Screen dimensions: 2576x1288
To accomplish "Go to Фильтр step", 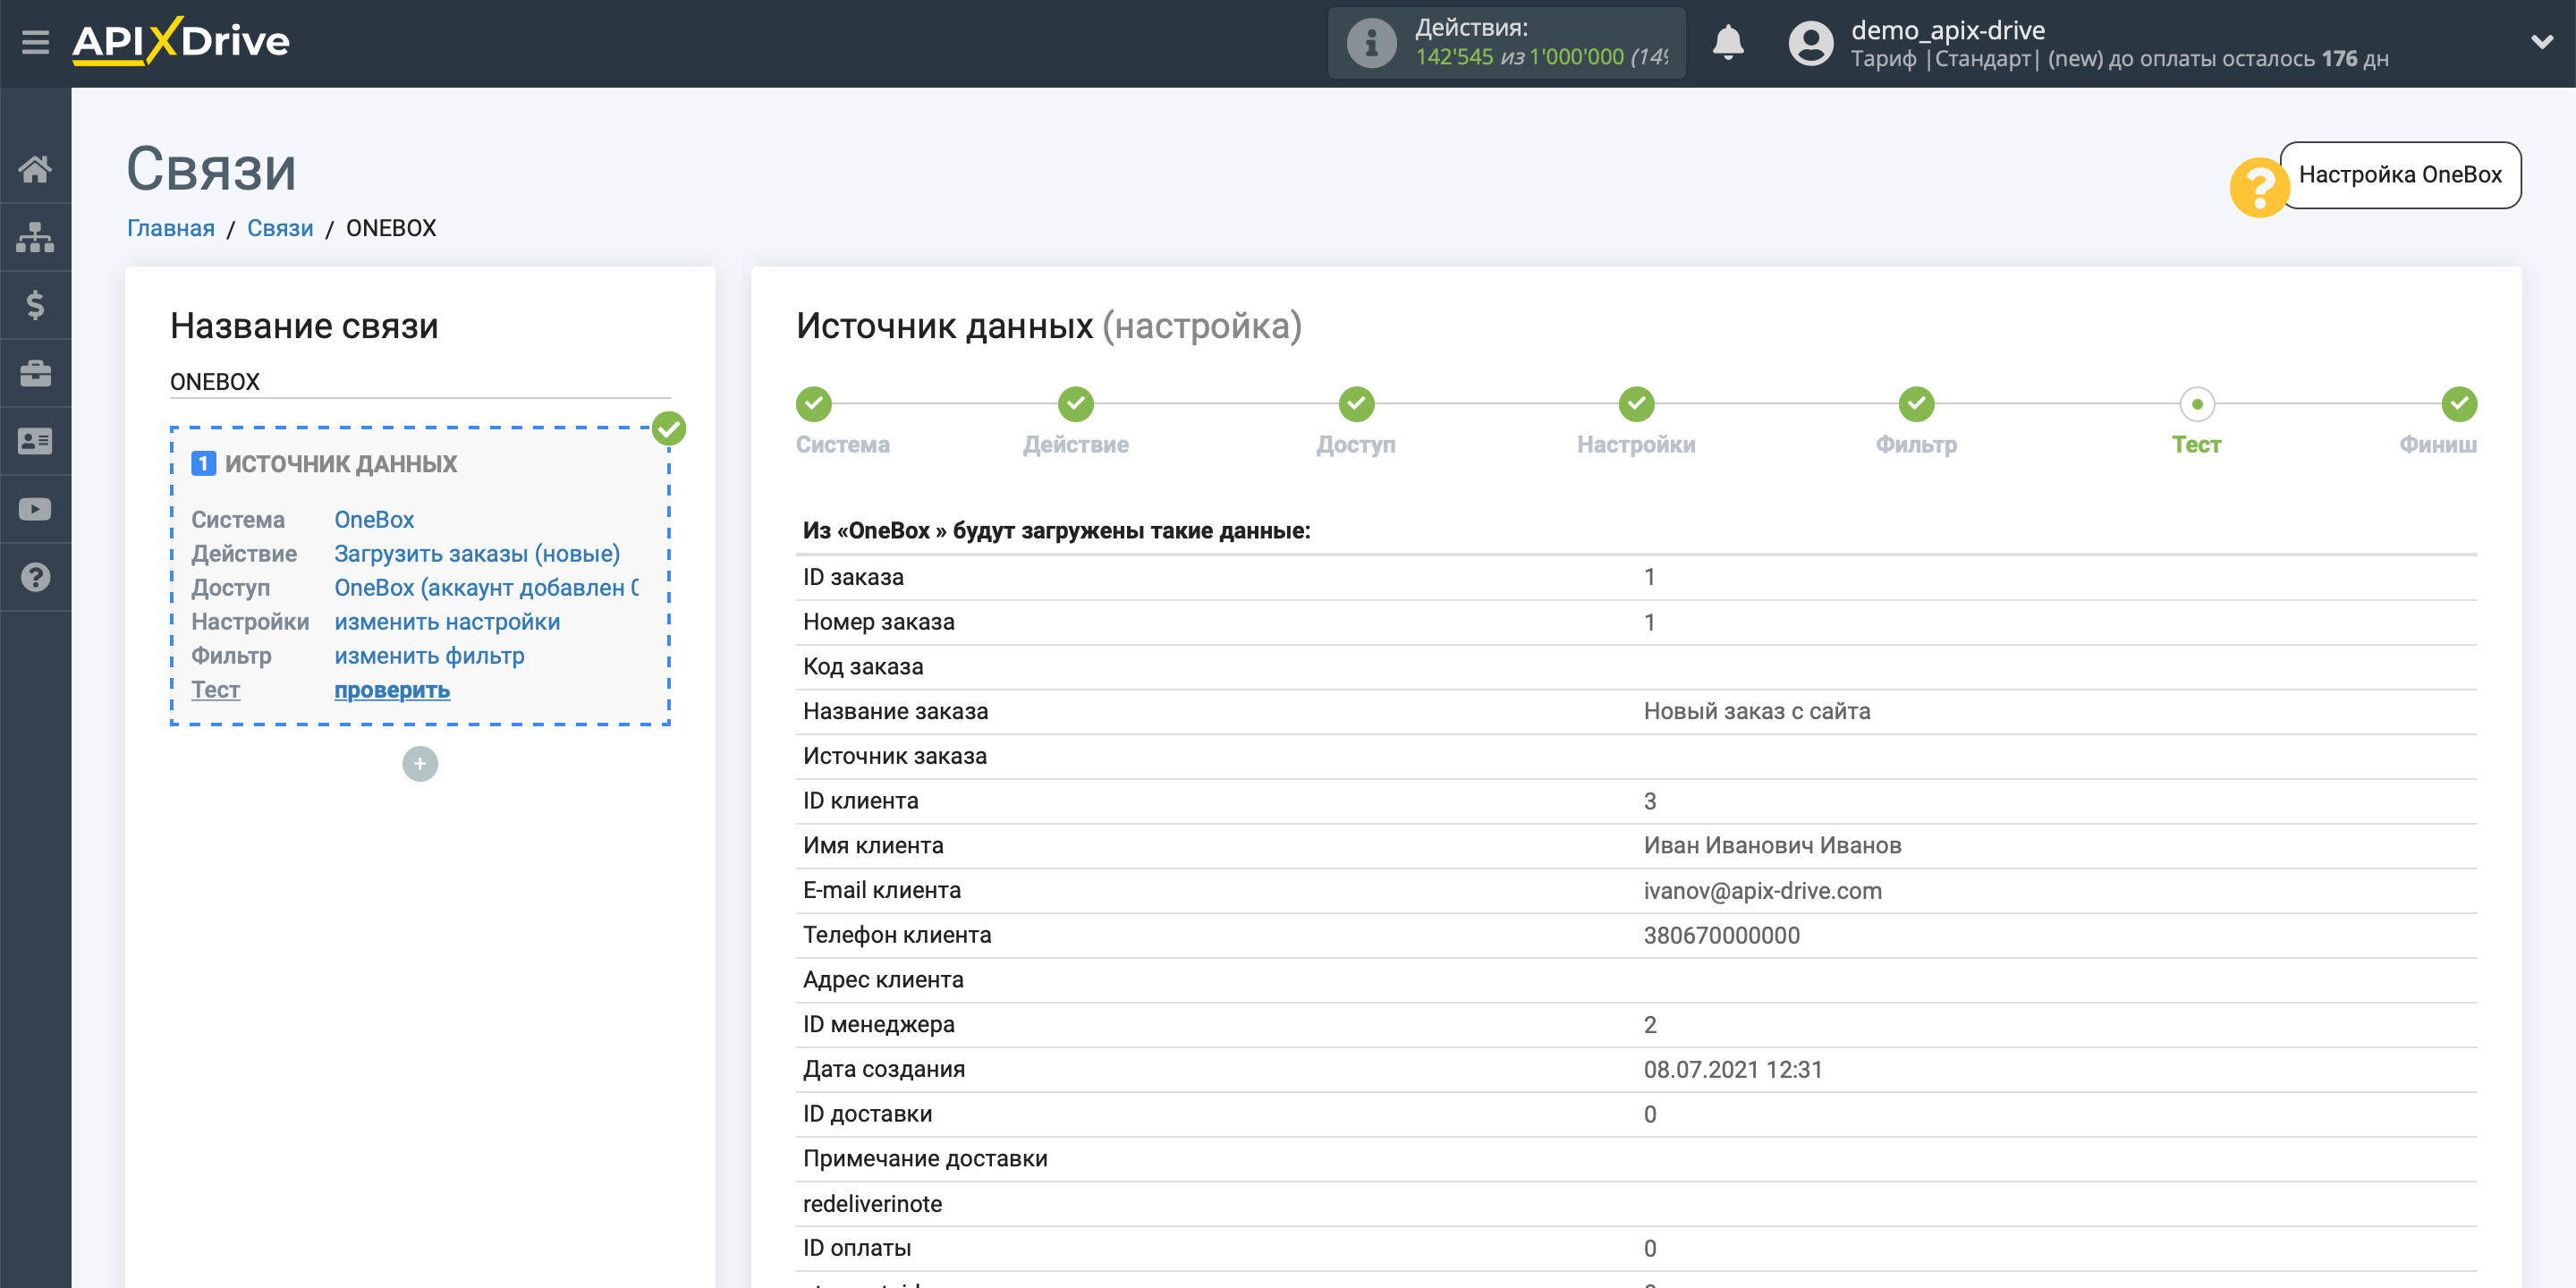I will point(1916,444).
